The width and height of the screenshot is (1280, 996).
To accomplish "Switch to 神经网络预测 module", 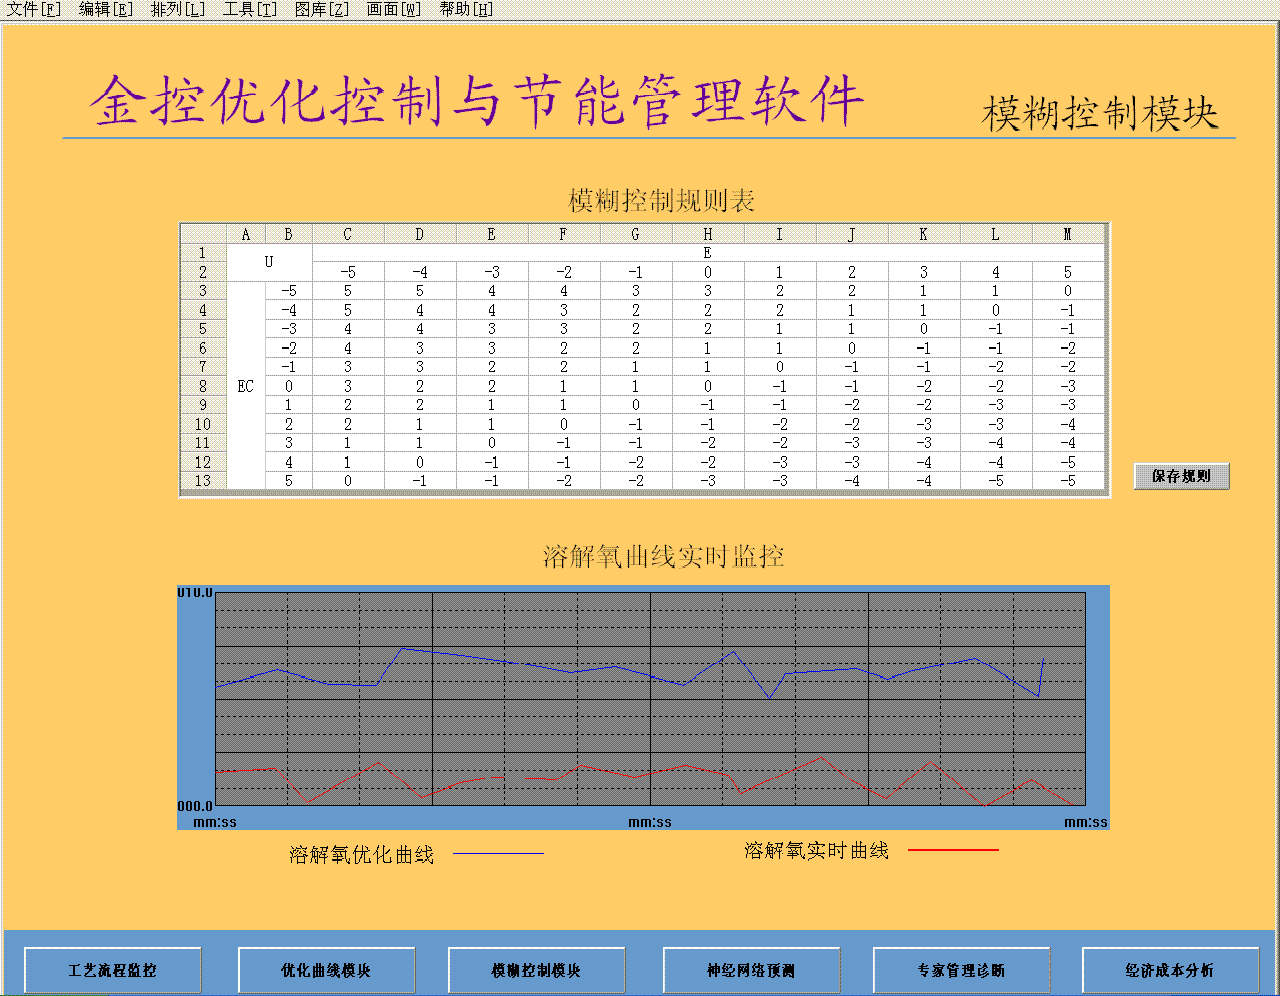I will [751, 970].
